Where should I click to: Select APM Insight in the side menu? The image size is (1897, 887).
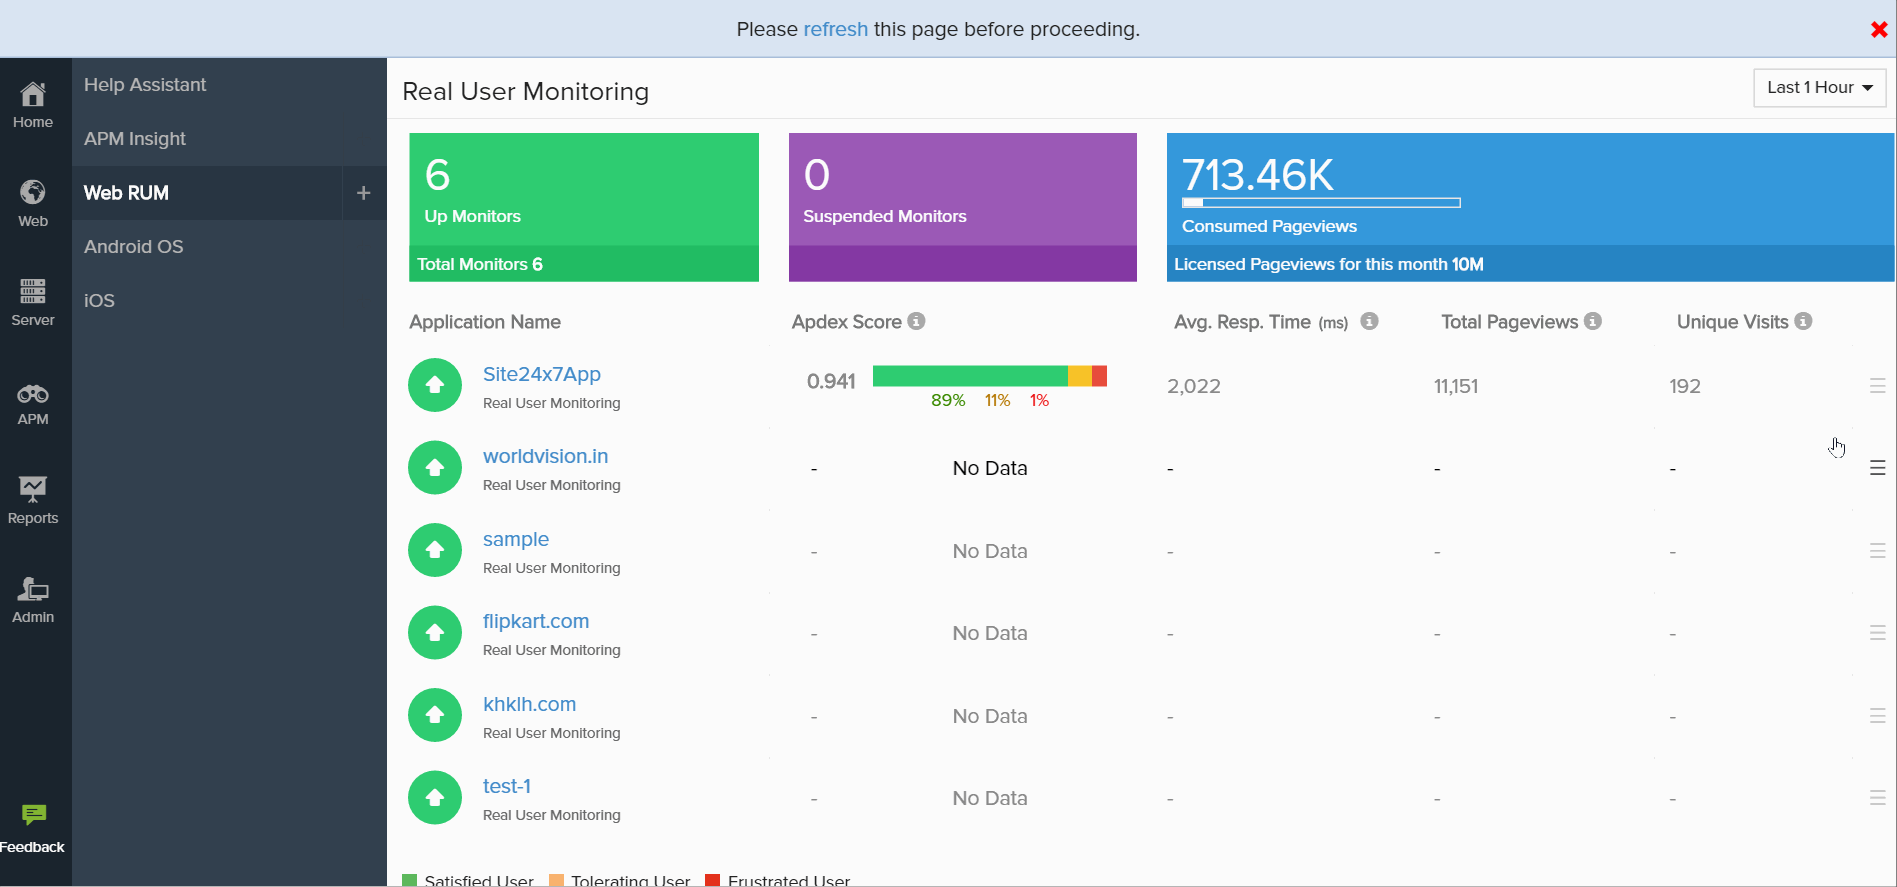coord(135,139)
